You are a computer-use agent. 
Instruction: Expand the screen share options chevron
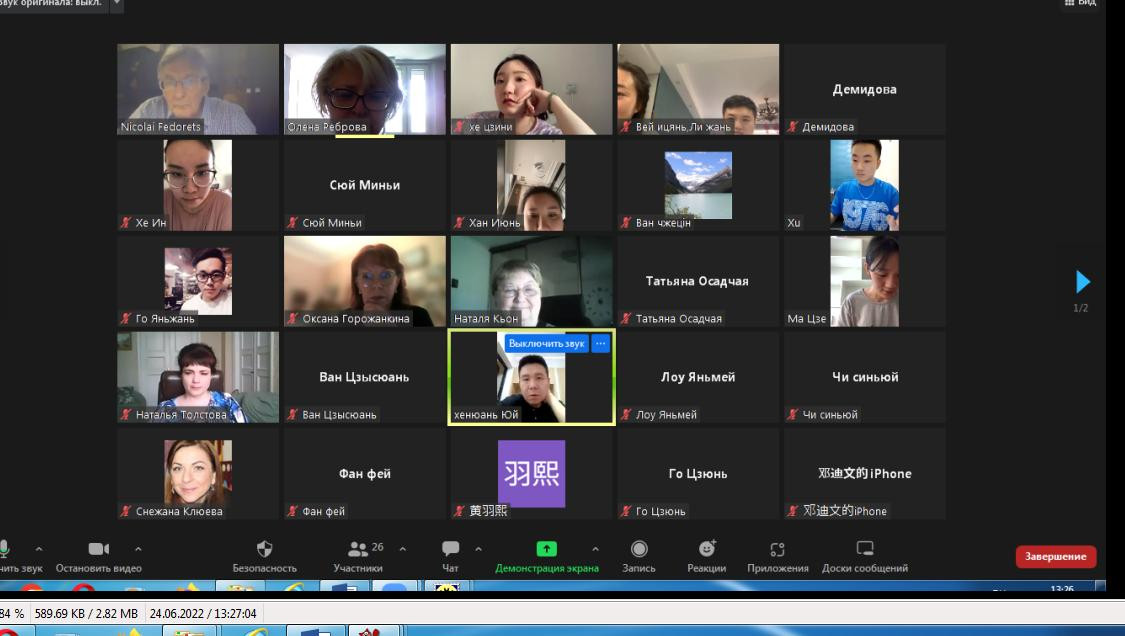(x=596, y=549)
